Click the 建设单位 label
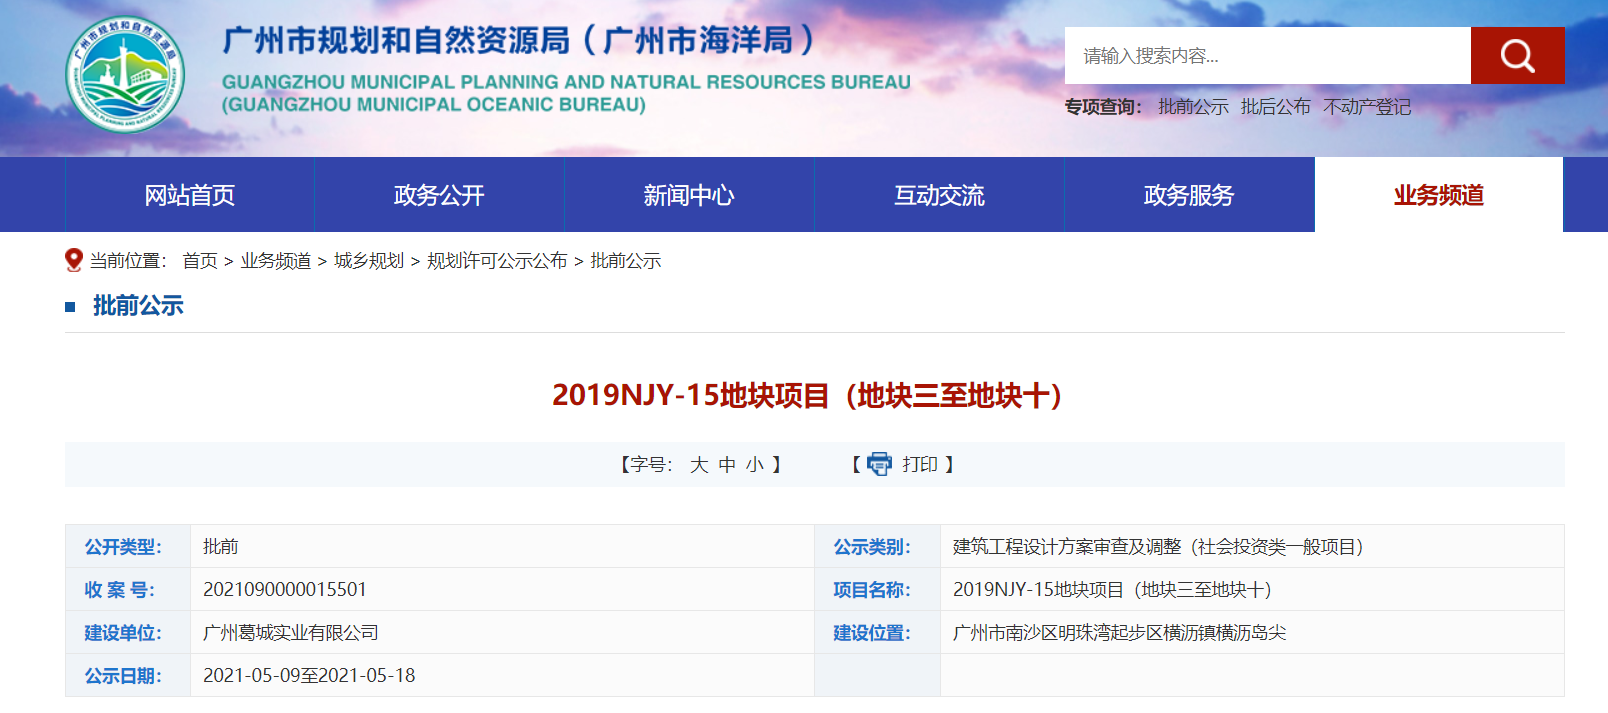This screenshot has width=1608, height=713. (123, 633)
